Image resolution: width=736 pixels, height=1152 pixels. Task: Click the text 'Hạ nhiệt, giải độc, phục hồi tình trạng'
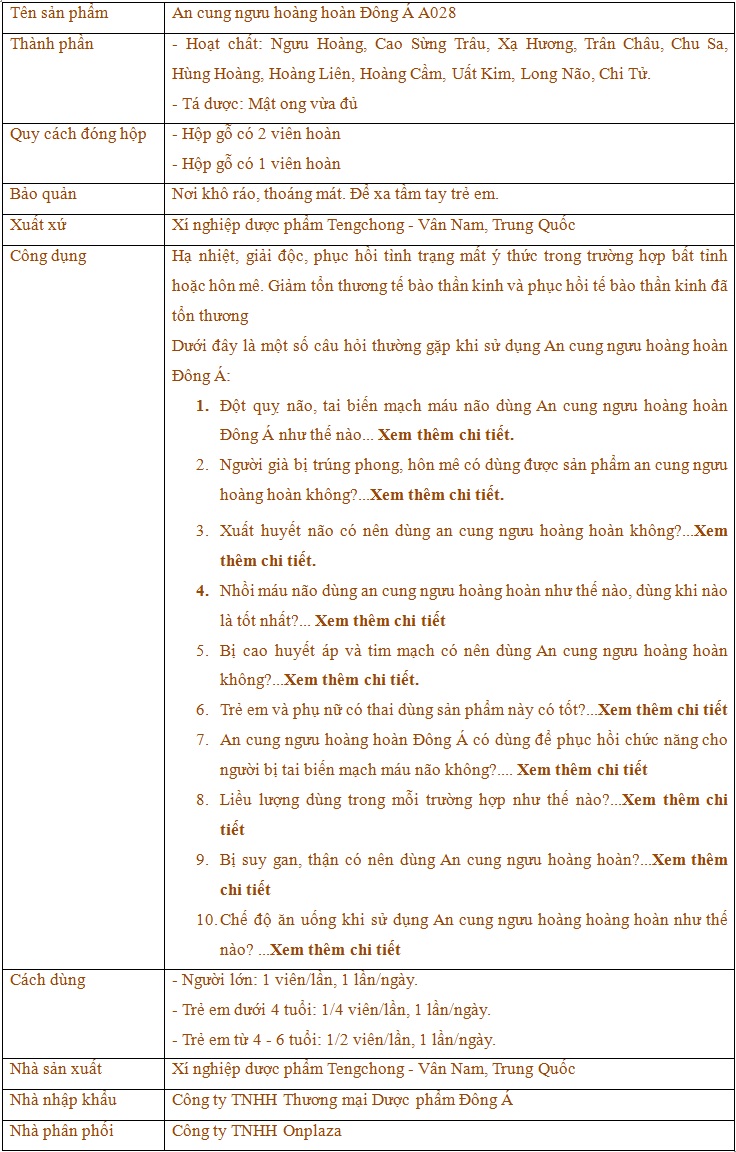click(x=311, y=256)
